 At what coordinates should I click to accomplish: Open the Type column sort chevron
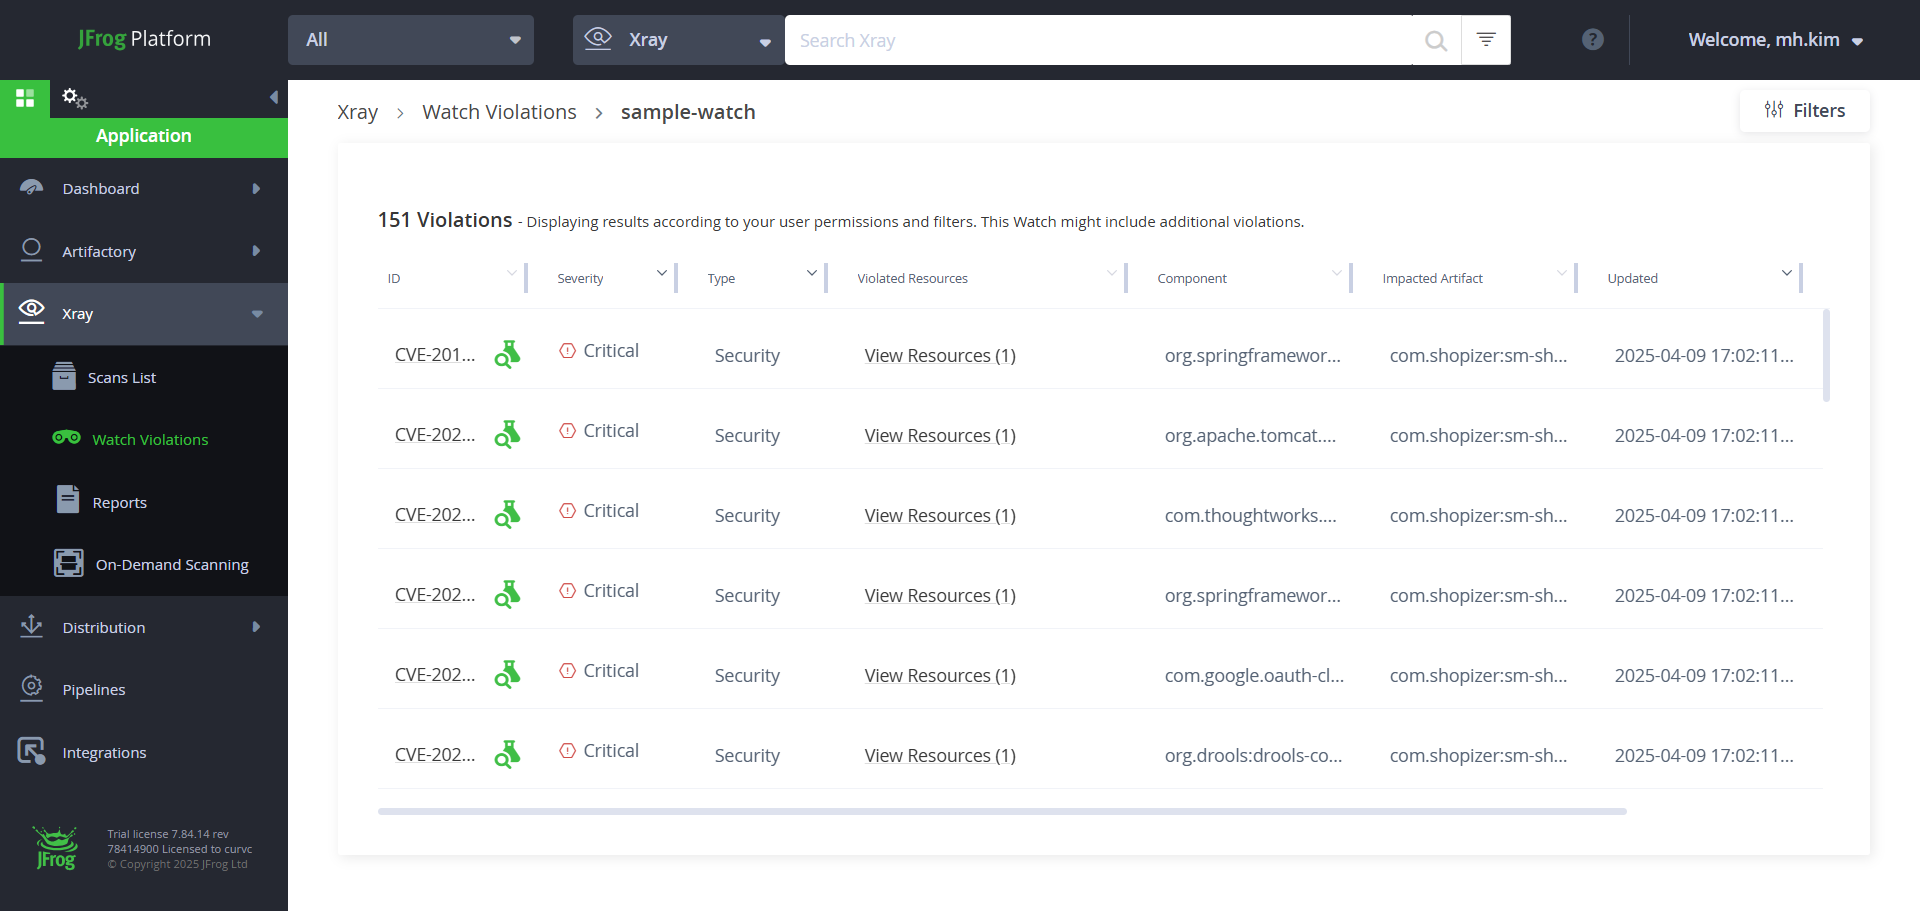[x=811, y=273]
